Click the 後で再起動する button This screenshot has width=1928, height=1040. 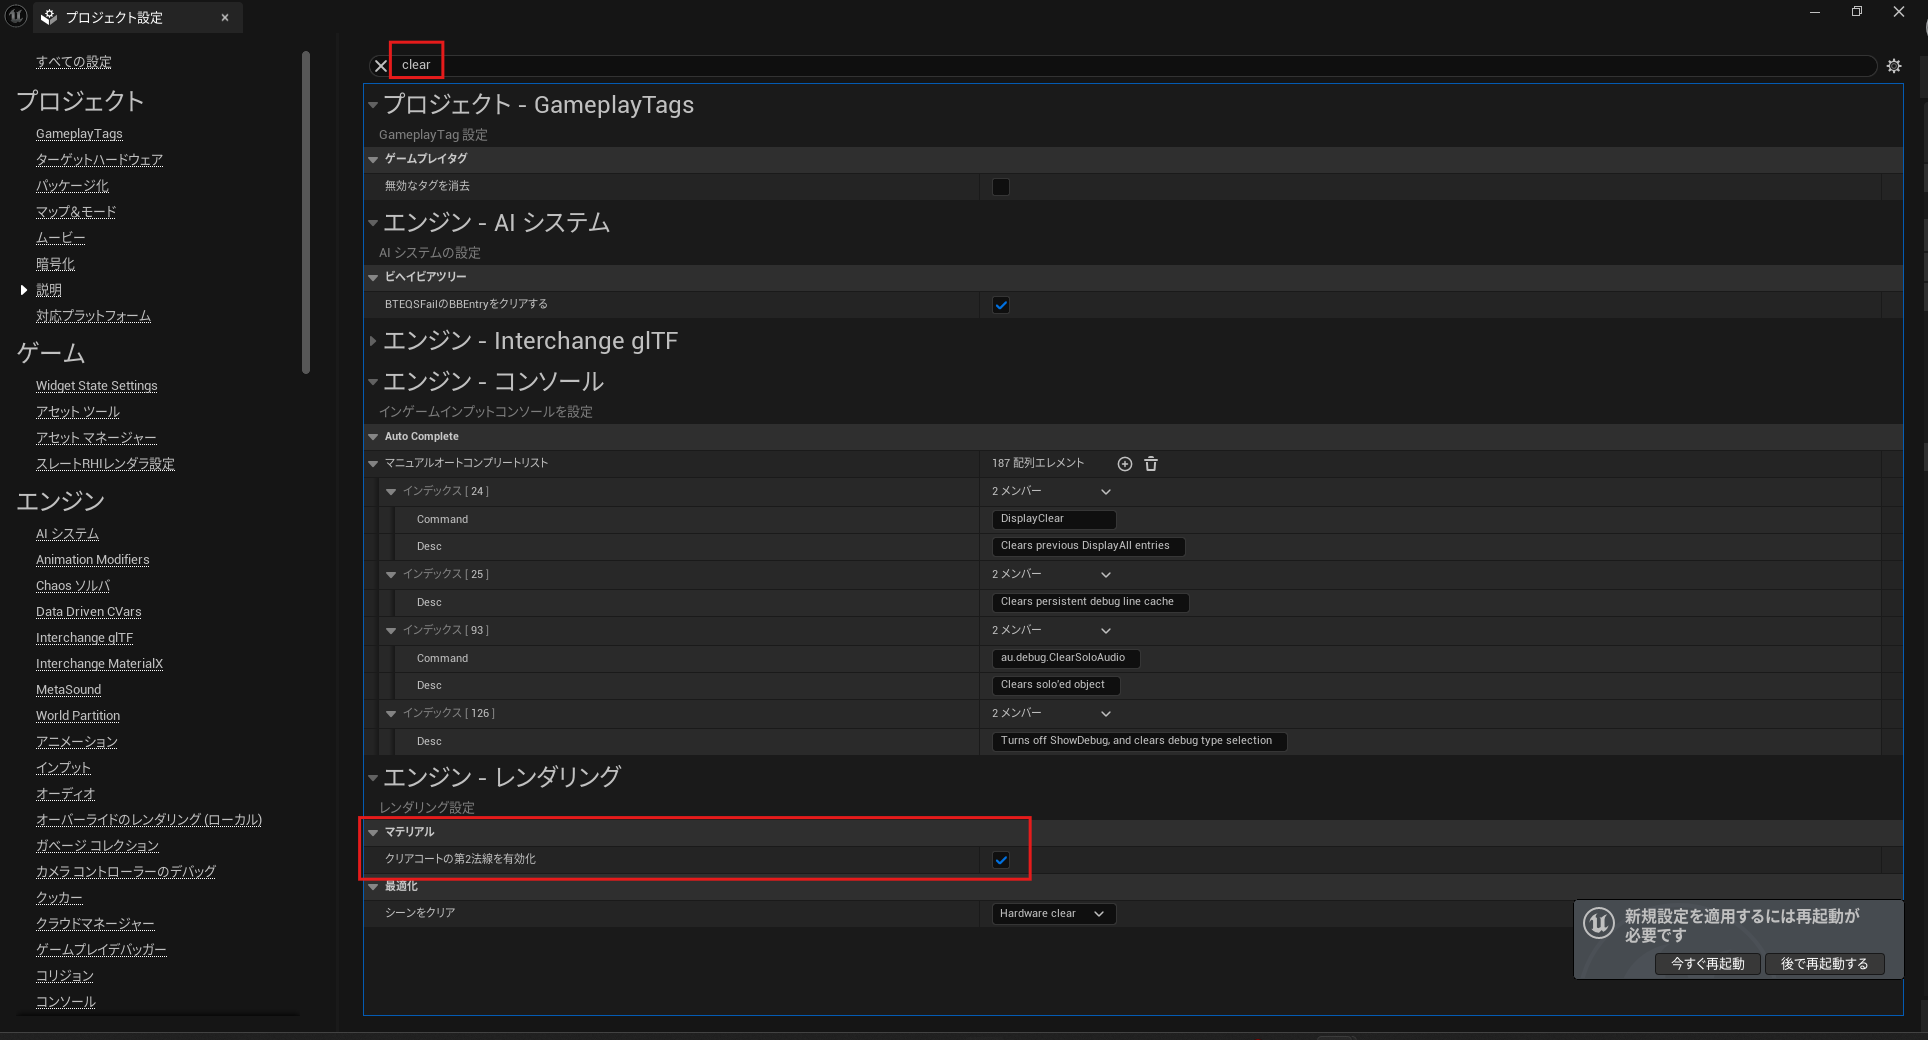(1824, 964)
